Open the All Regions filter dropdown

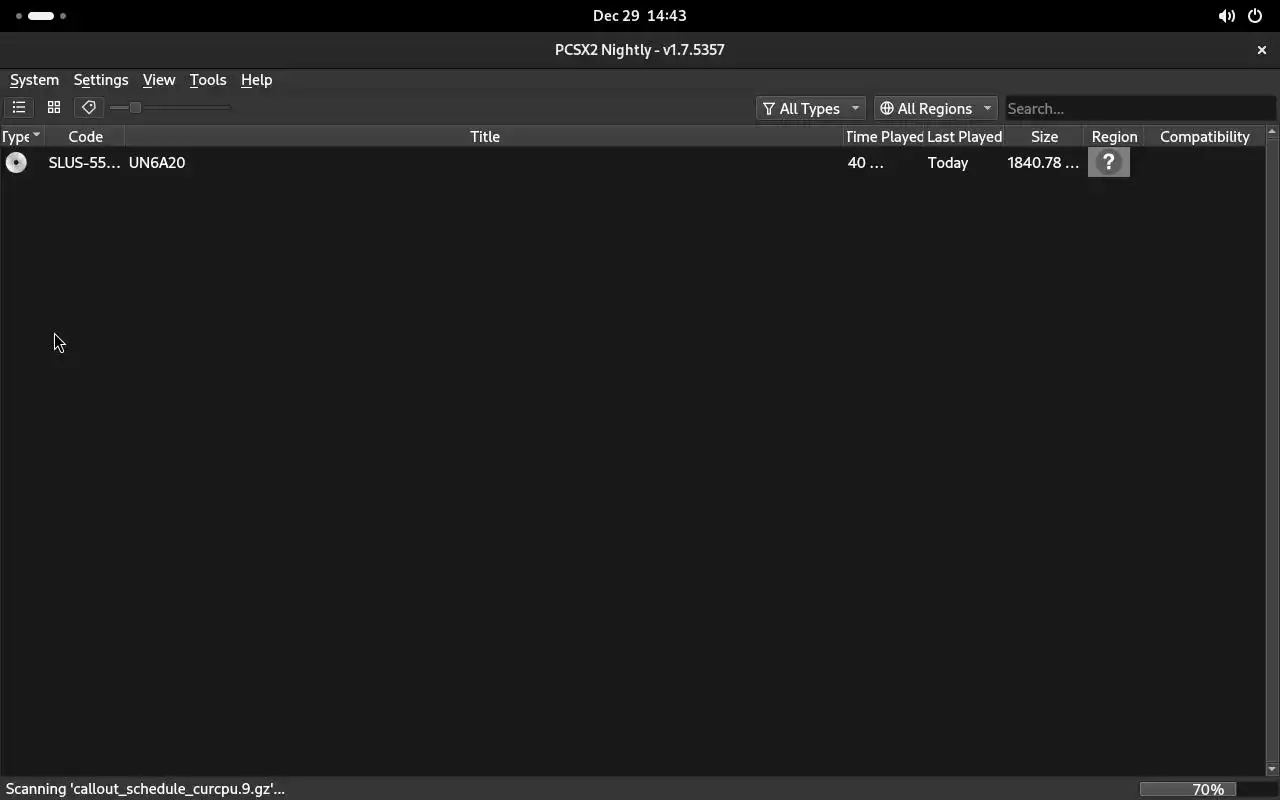point(935,108)
